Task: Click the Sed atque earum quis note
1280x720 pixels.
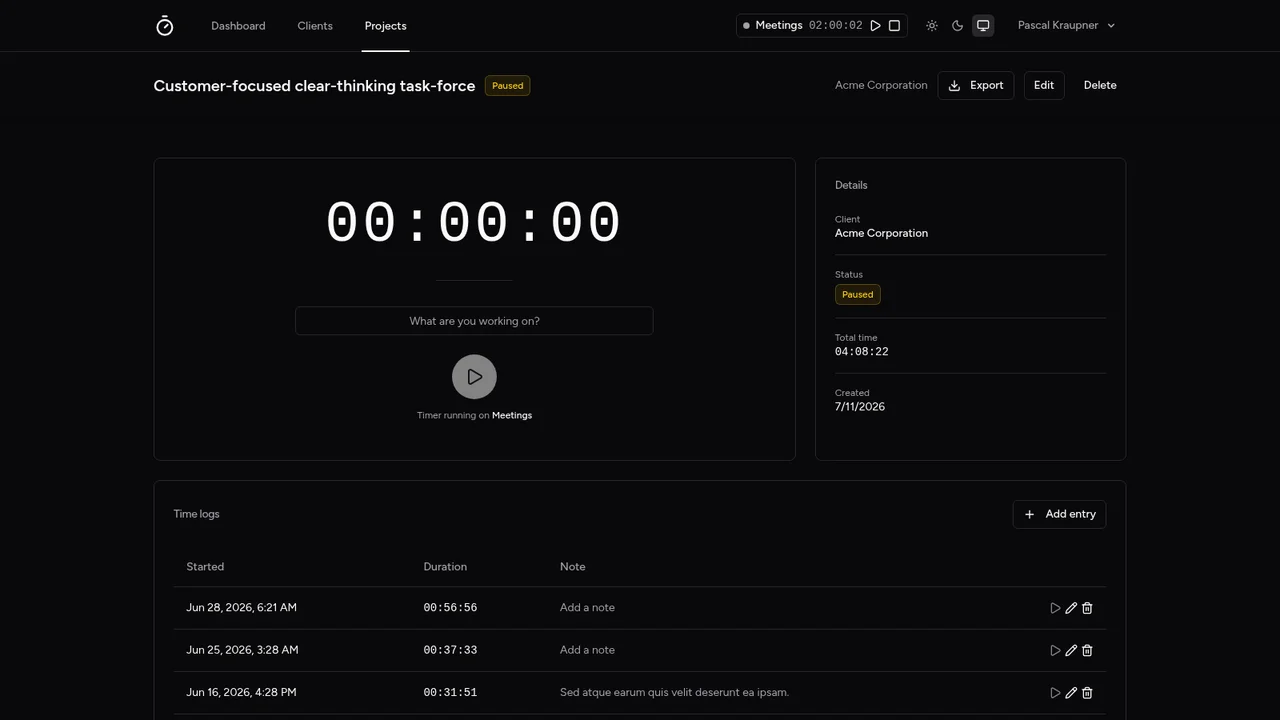Action: (x=674, y=692)
